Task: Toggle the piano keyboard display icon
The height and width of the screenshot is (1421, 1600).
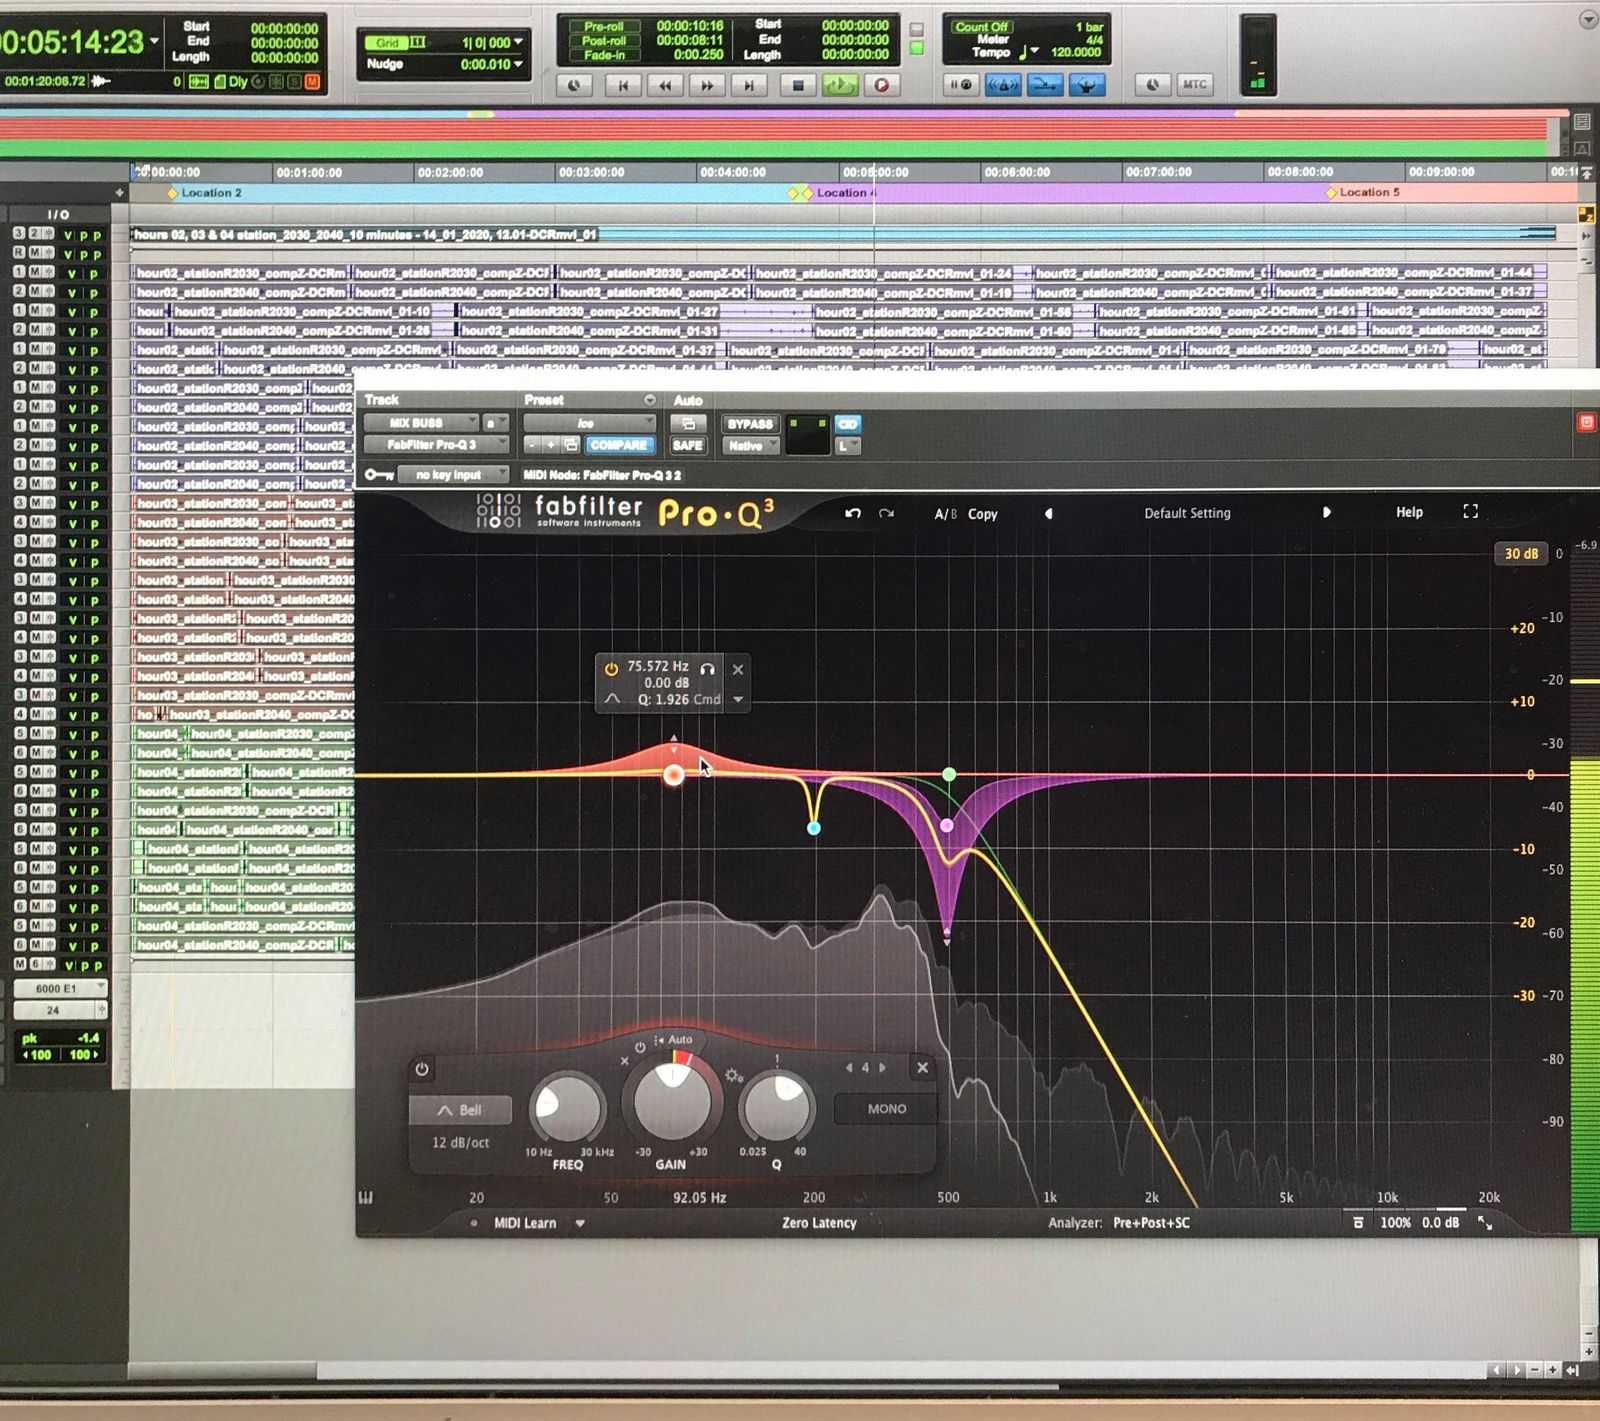Action: click(366, 1197)
